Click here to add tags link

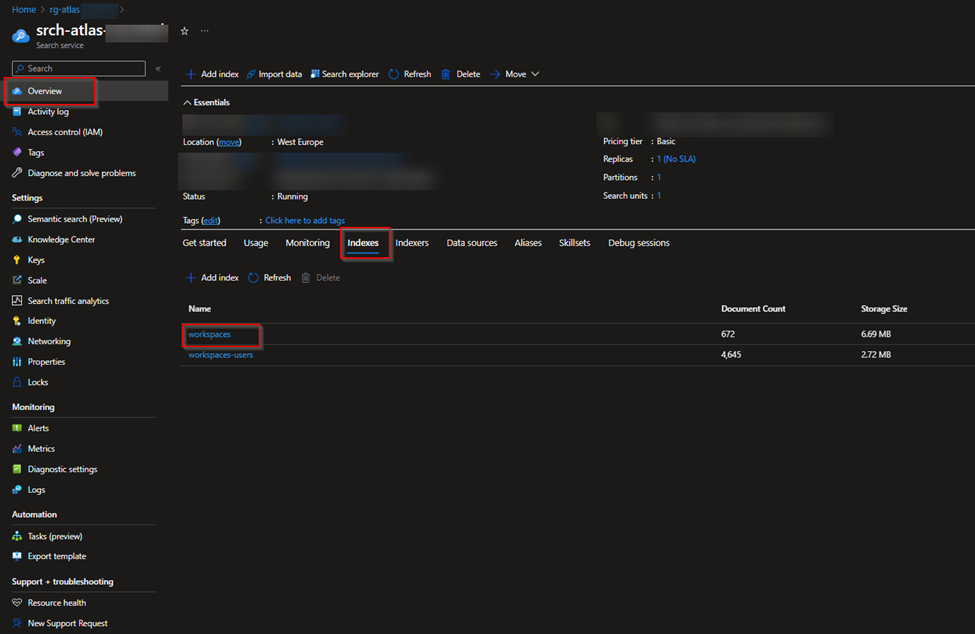click(305, 220)
